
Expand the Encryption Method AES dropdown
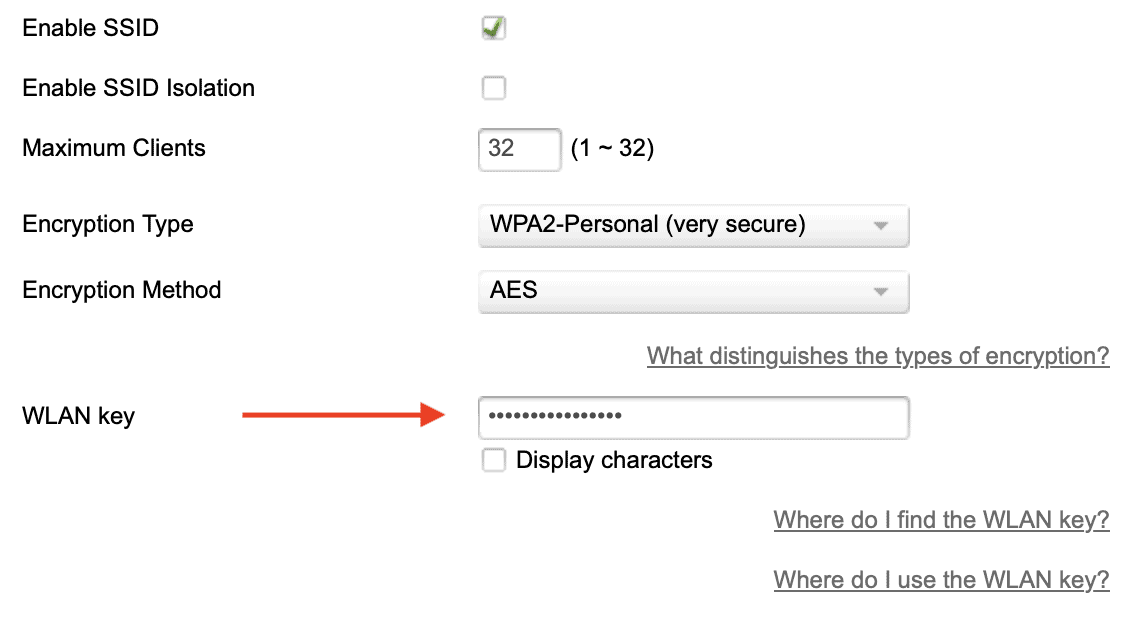[x=693, y=291]
